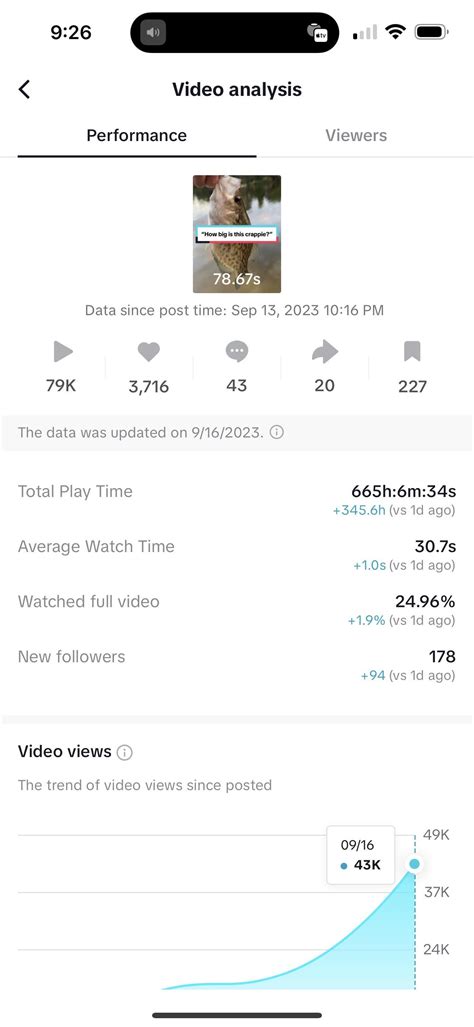The image size is (474, 1027).
Task: Tap the comments bubble icon
Action: tap(236, 352)
